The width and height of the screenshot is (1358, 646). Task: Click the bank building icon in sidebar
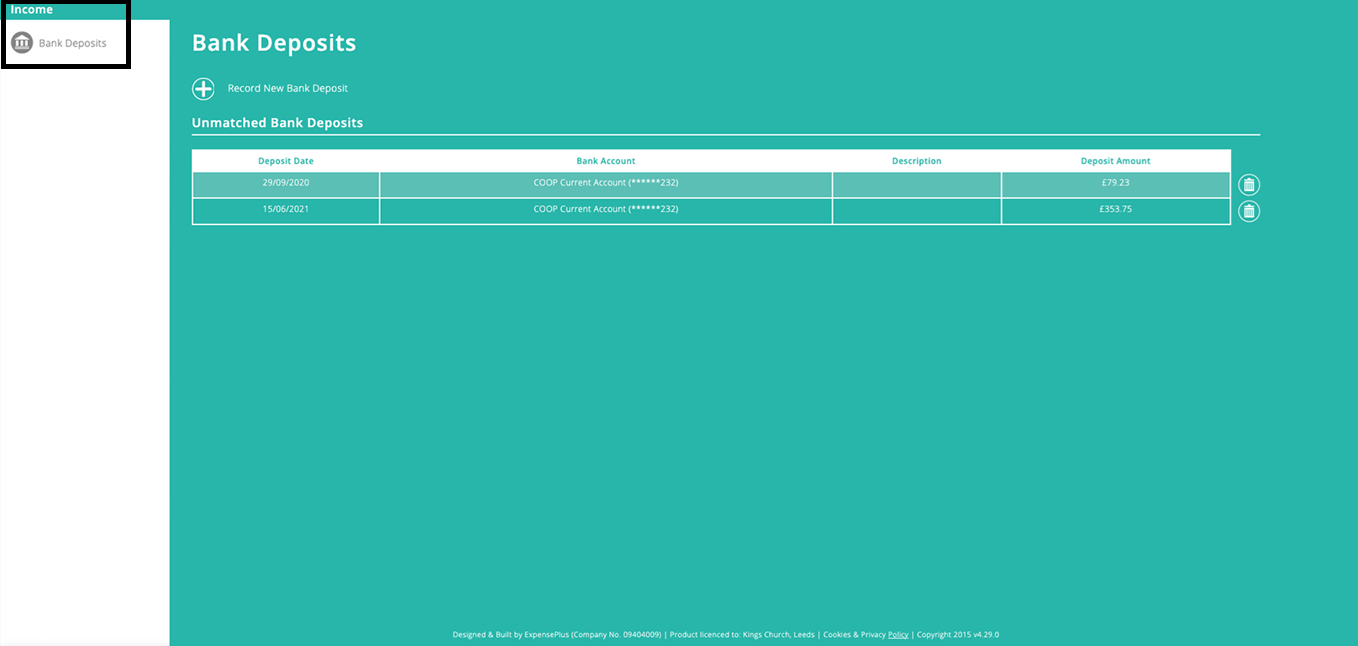pos(22,43)
